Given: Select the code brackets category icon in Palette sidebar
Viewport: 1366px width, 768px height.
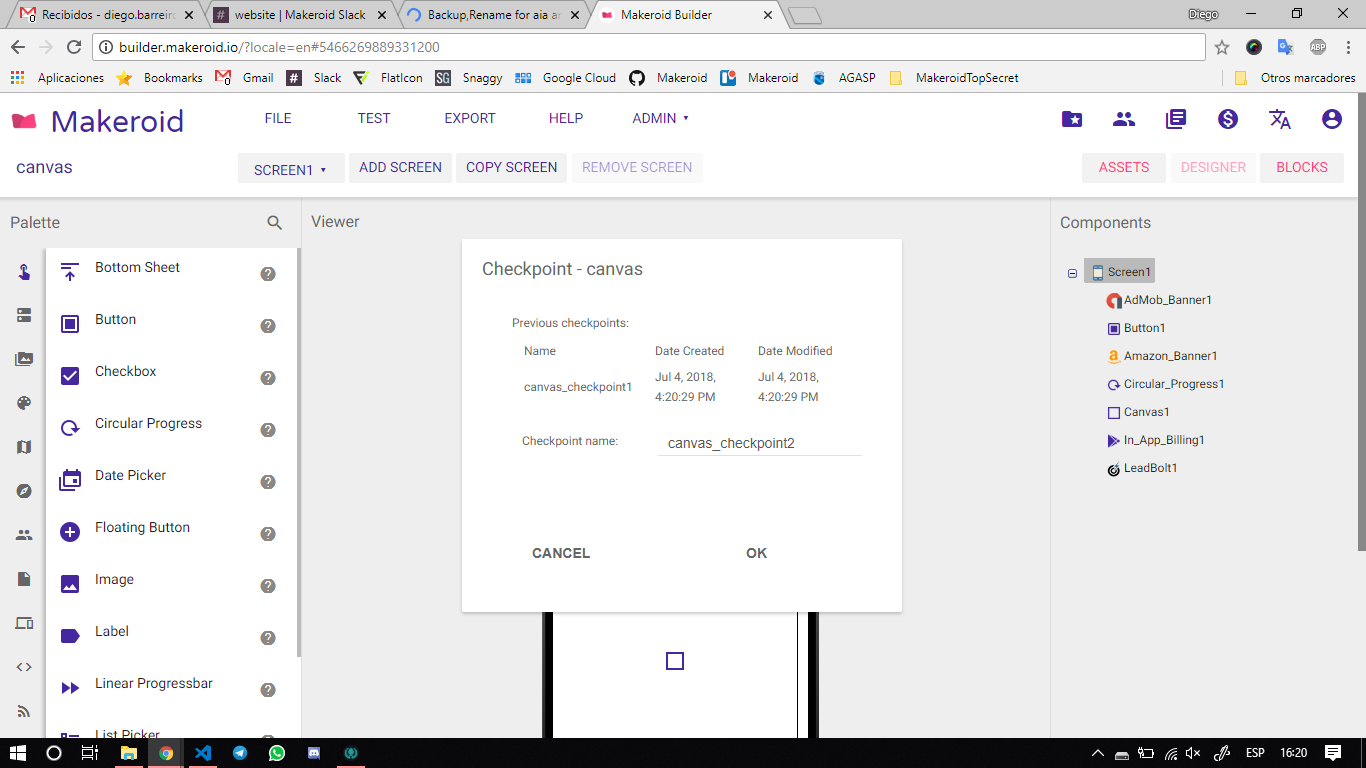Looking at the screenshot, I should point(24,667).
